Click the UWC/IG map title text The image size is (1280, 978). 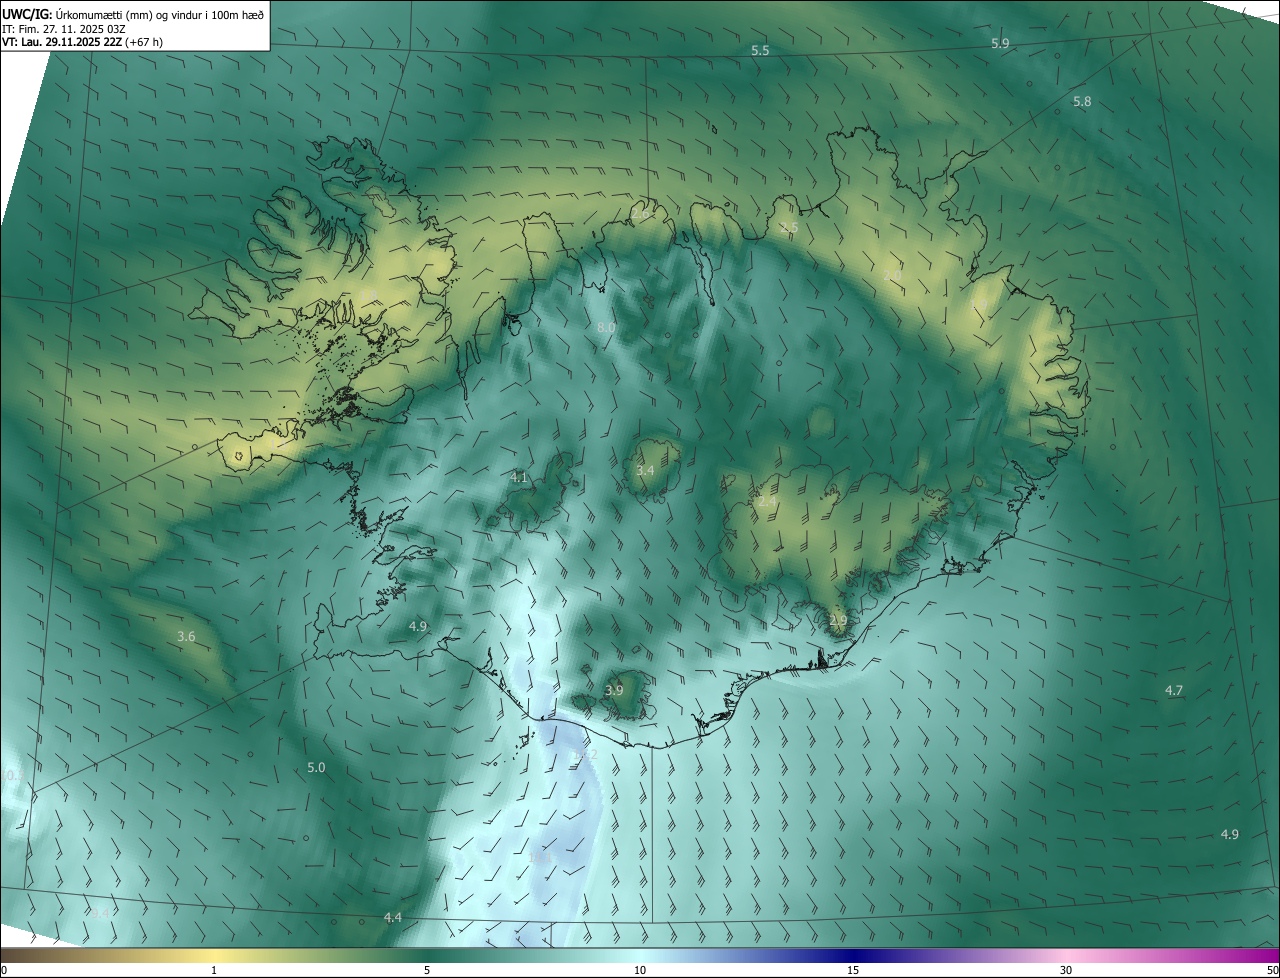(x=133, y=13)
